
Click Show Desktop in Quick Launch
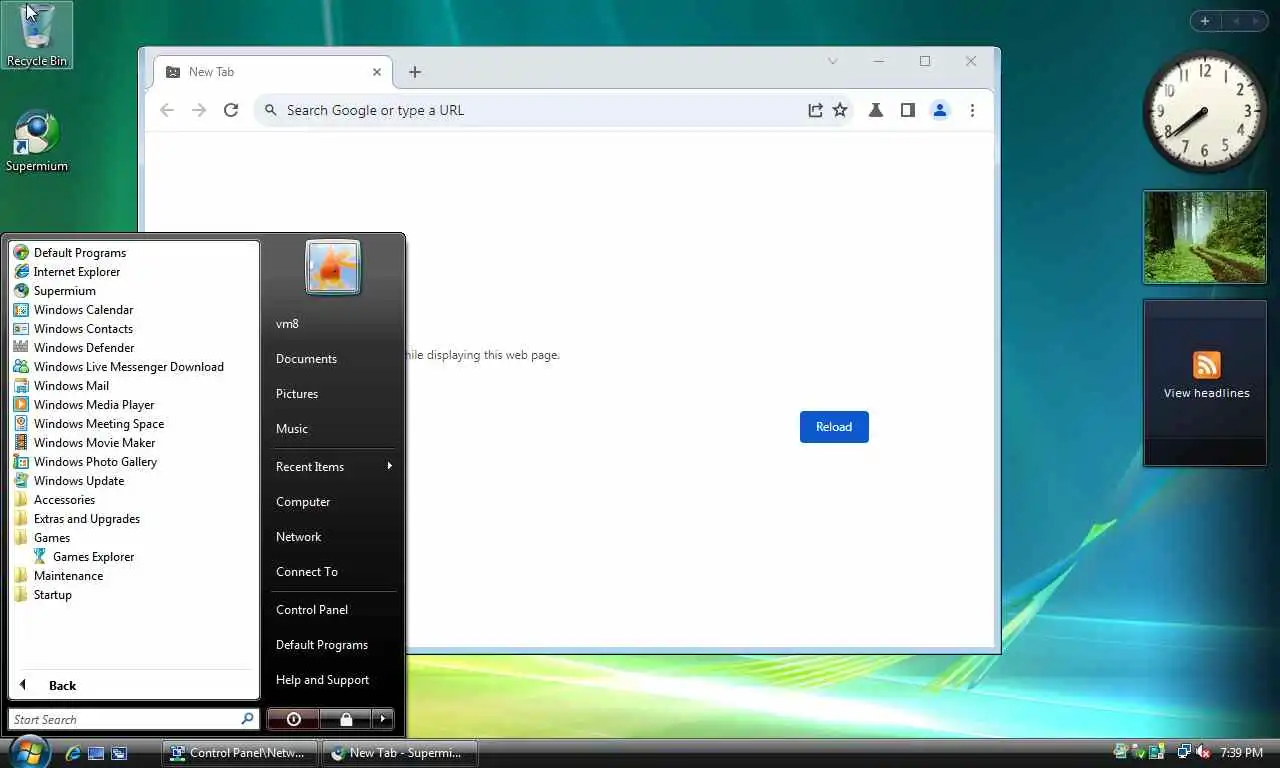tap(96, 753)
